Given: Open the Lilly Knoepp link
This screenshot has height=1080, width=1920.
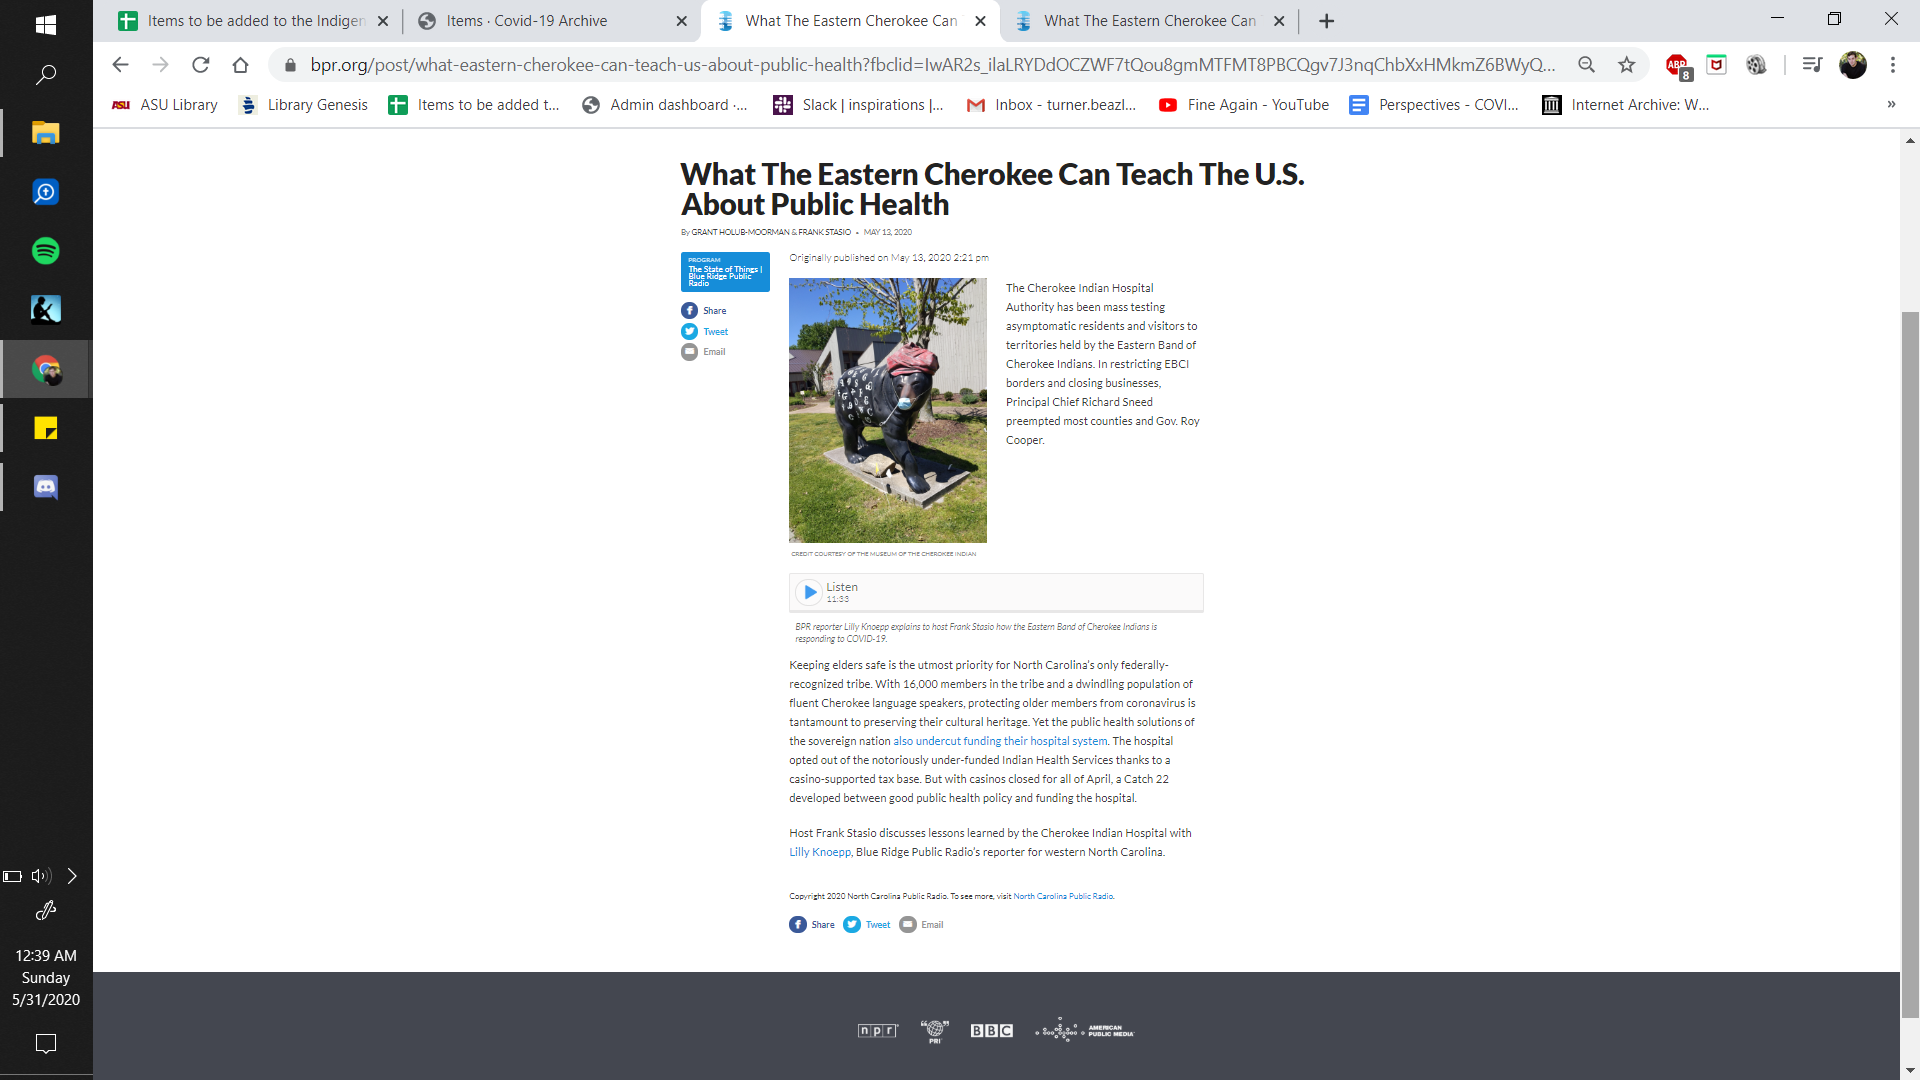Looking at the screenshot, I should (819, 852).
